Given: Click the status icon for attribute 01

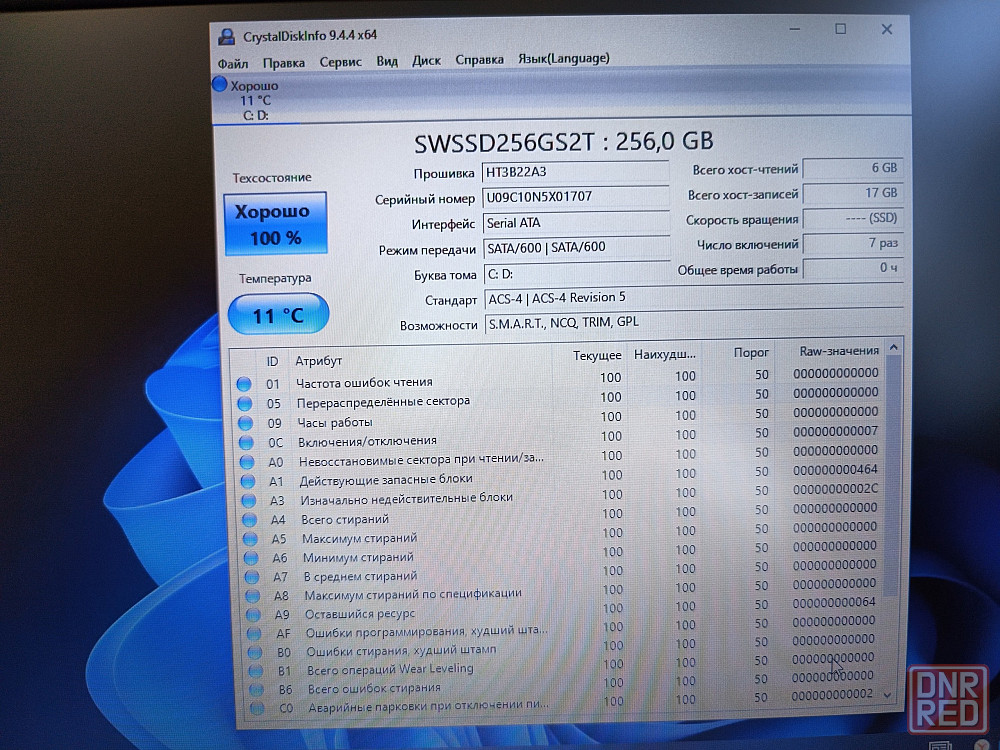Looking at the screenshot, I should tap(243, 384).
